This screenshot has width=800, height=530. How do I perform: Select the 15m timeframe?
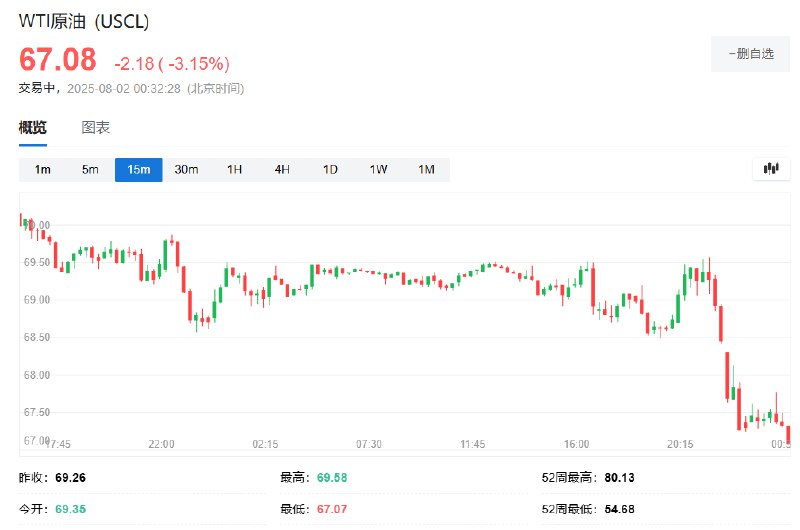point(139,169)
